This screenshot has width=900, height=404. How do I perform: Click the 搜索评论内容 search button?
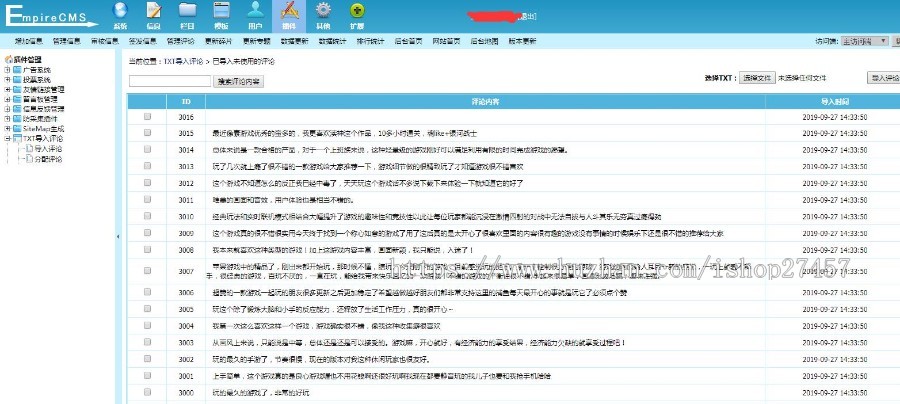pos(239,81)
